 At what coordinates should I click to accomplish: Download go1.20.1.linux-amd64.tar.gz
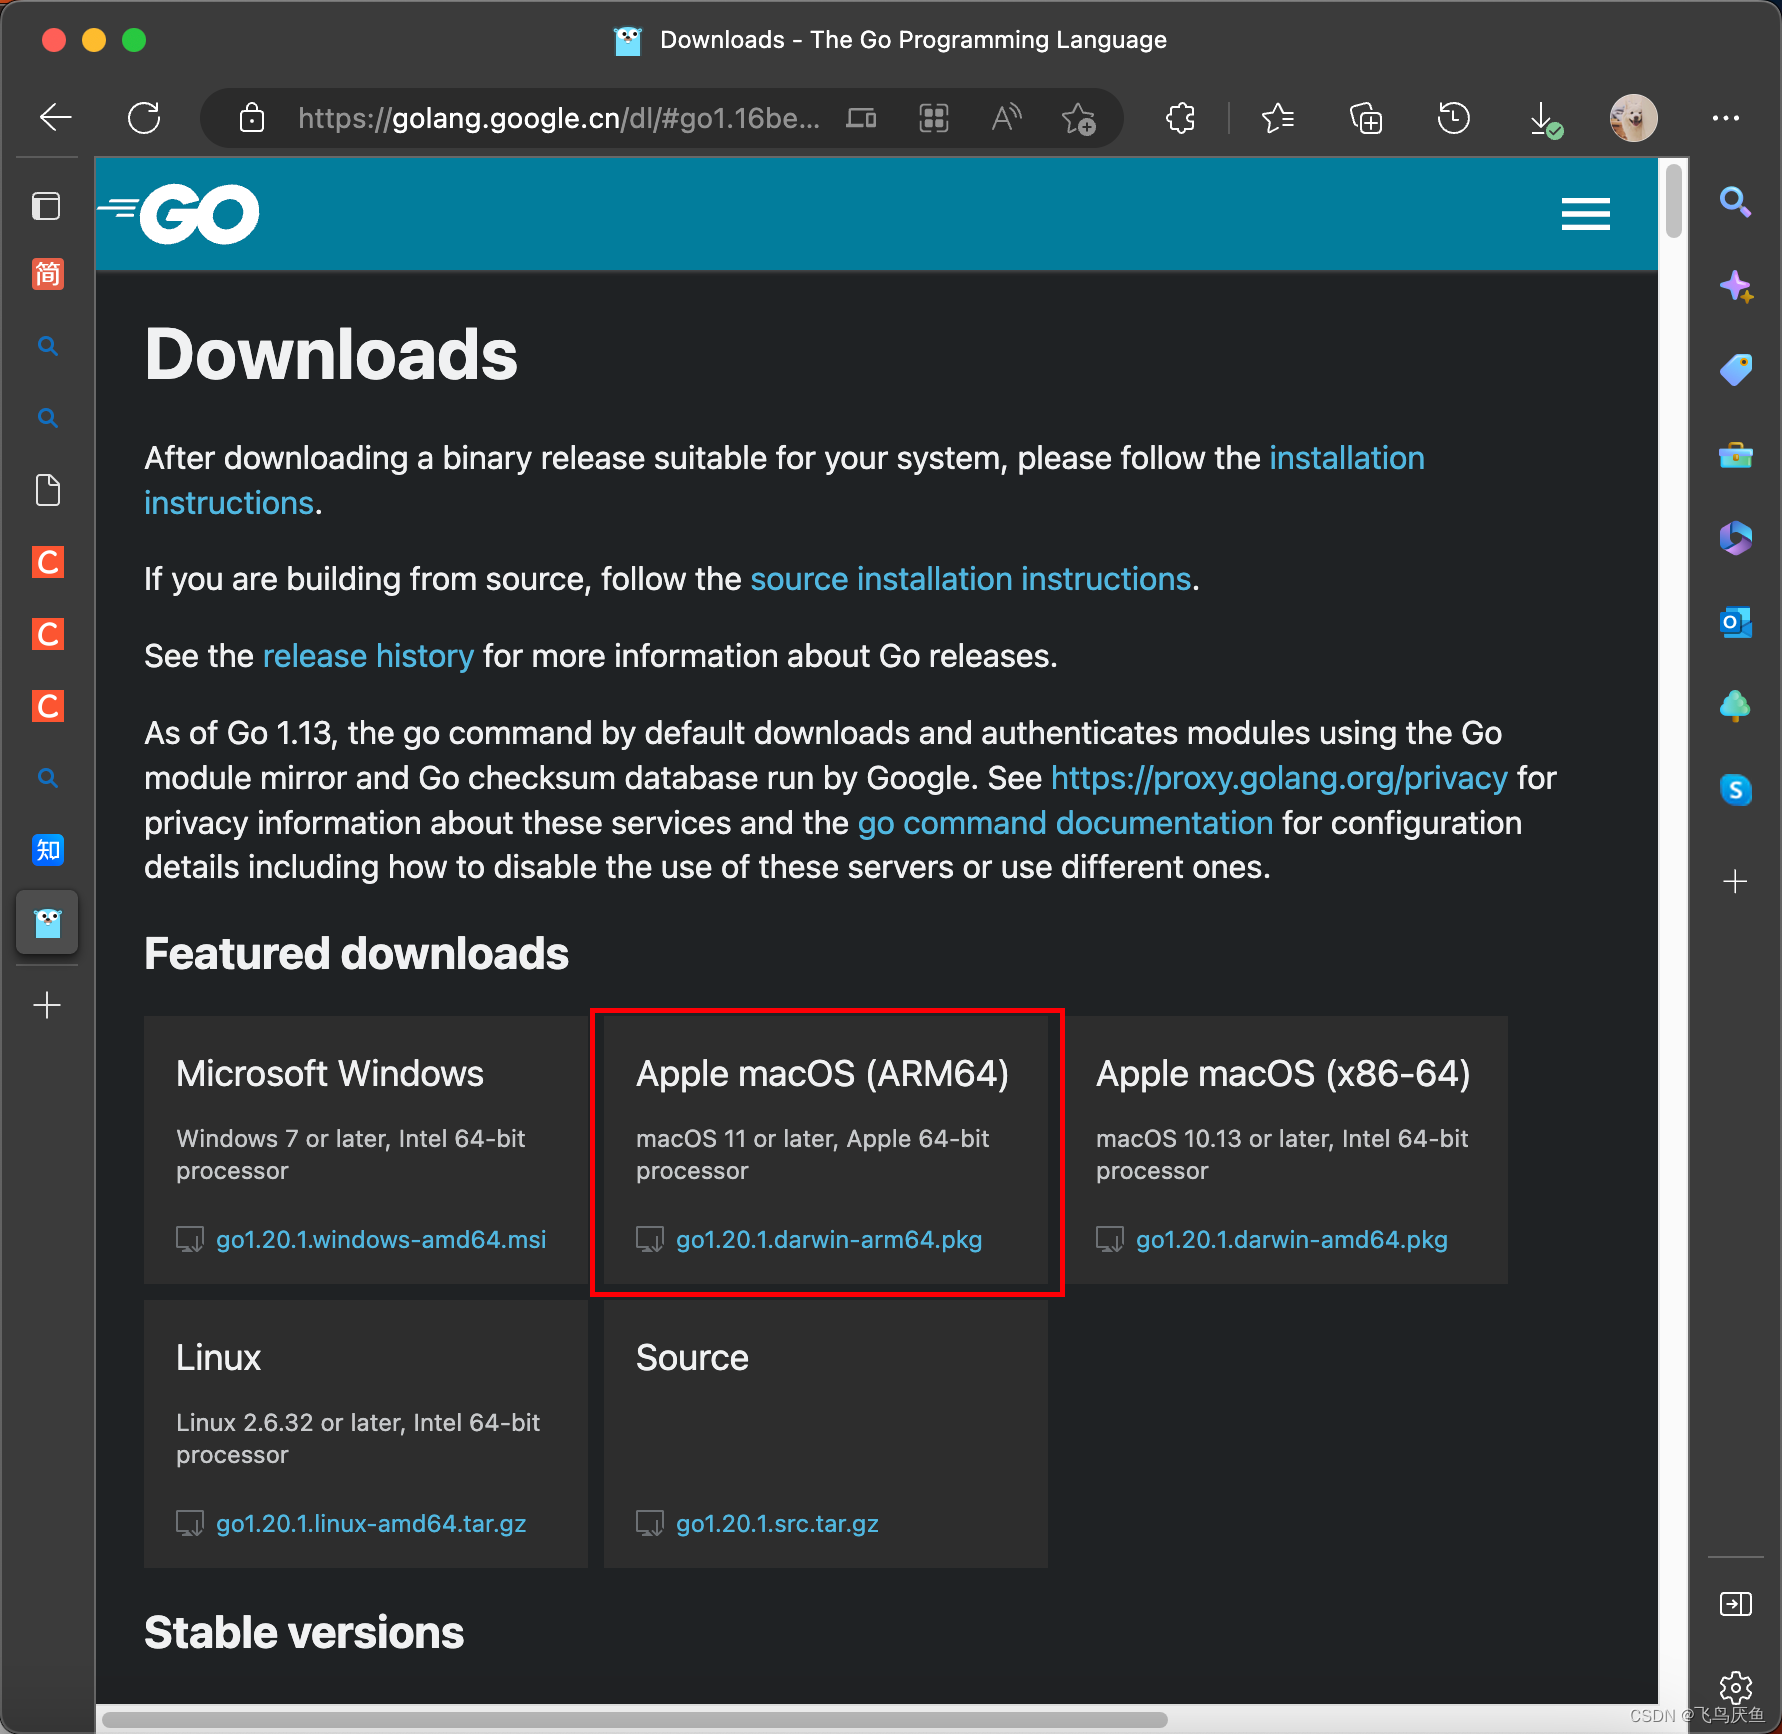click(x=371, y=1524)
